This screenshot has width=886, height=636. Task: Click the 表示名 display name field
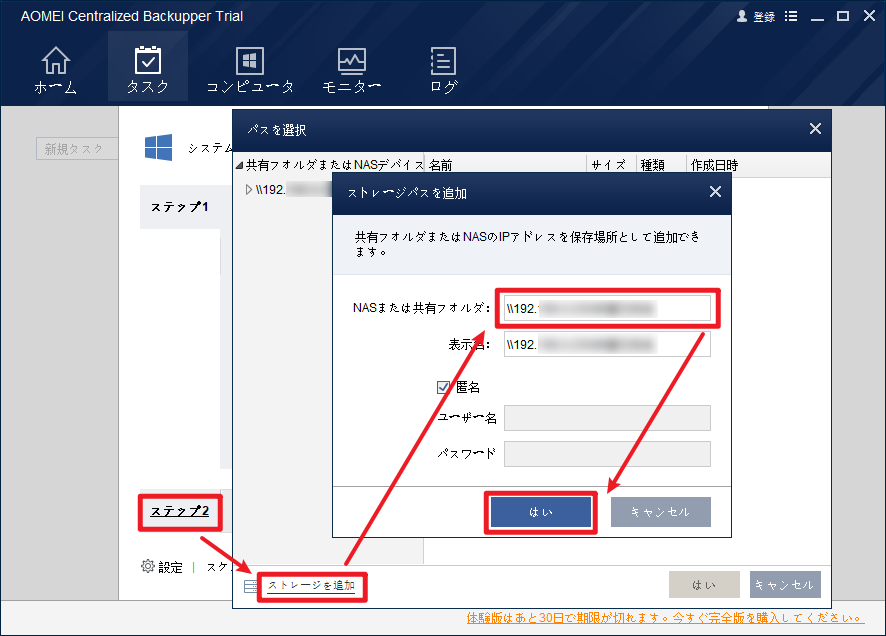tap(607, 344)
